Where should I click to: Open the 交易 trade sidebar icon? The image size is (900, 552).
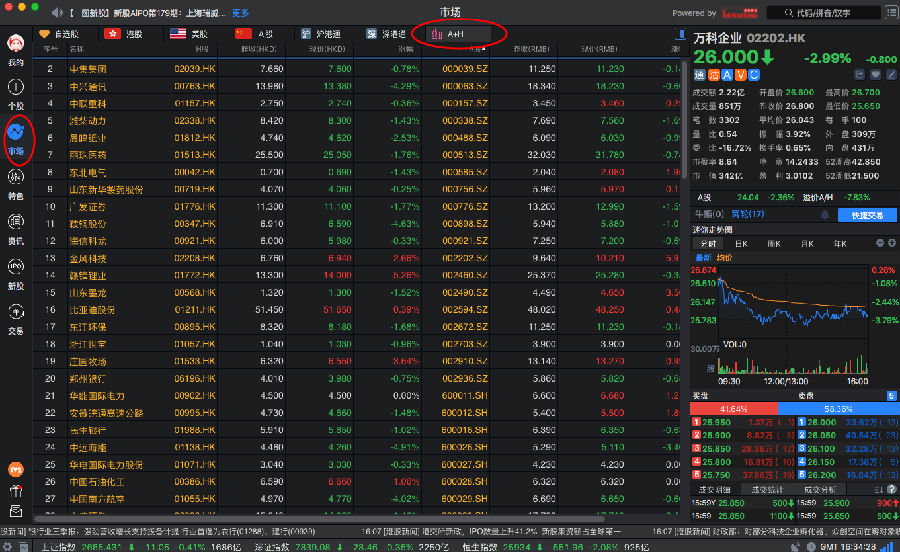pos(15,312)
